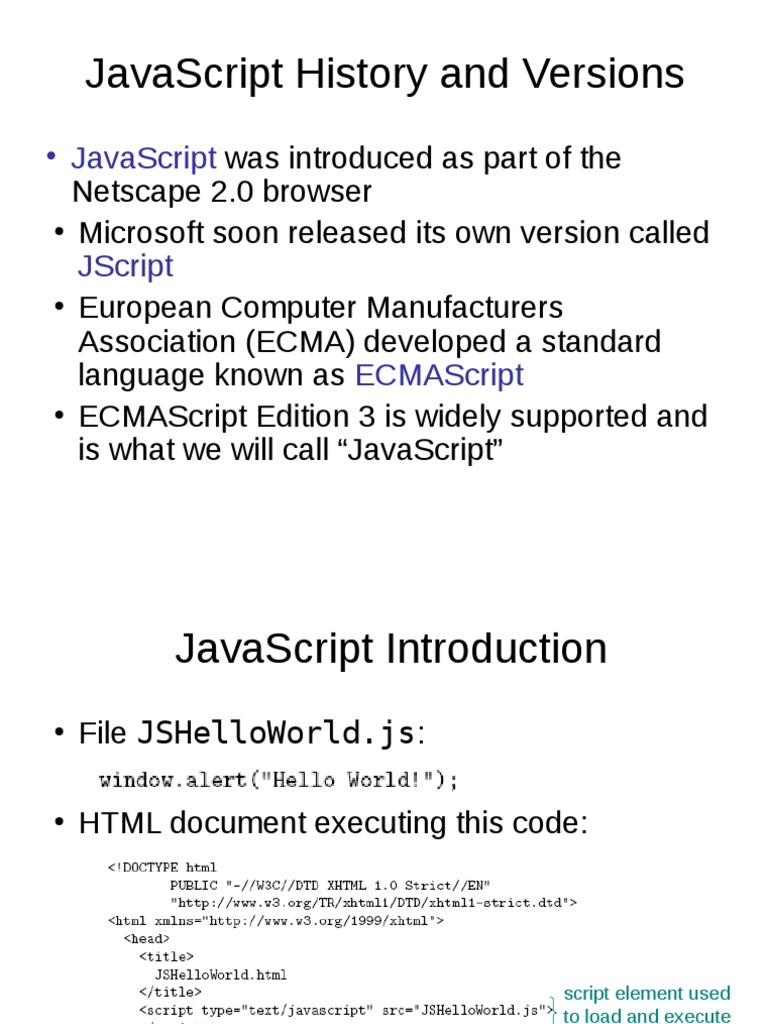Click the 'HTML document executing this code' bullet
Screen dimensions: 768x1024
click(334, 824)
